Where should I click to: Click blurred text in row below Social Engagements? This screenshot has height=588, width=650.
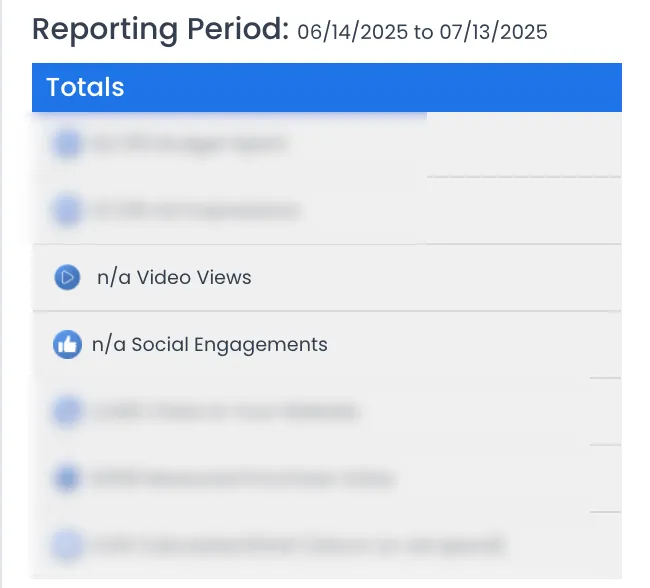coord(226,411)
